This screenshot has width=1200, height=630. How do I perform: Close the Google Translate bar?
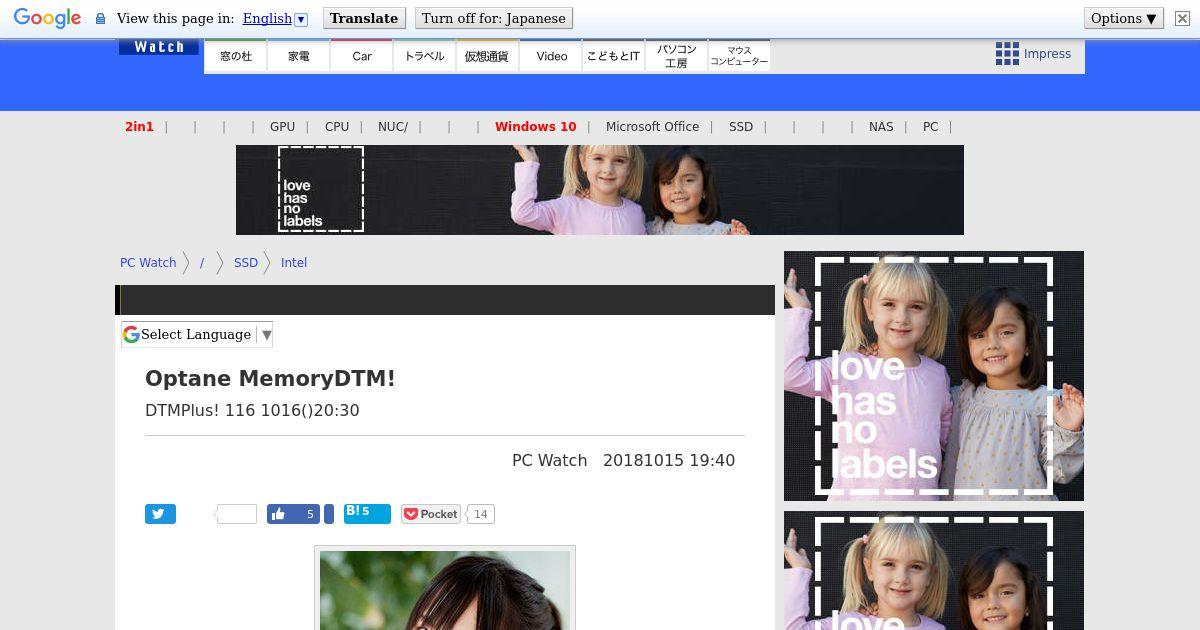click(x=1182, y=18)
